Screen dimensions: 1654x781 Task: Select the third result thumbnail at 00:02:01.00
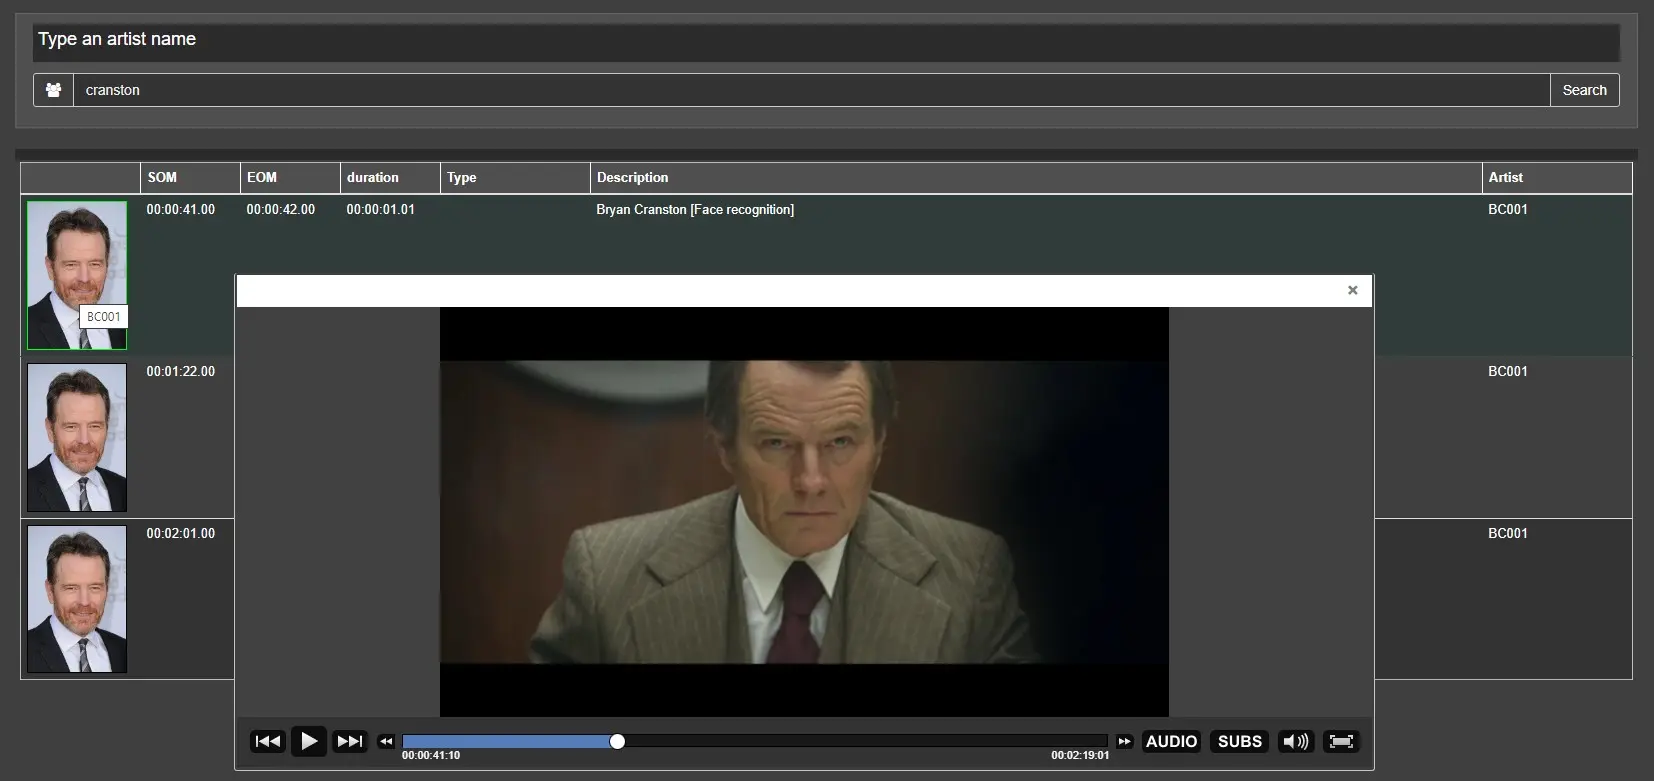(x=77, y=599)
